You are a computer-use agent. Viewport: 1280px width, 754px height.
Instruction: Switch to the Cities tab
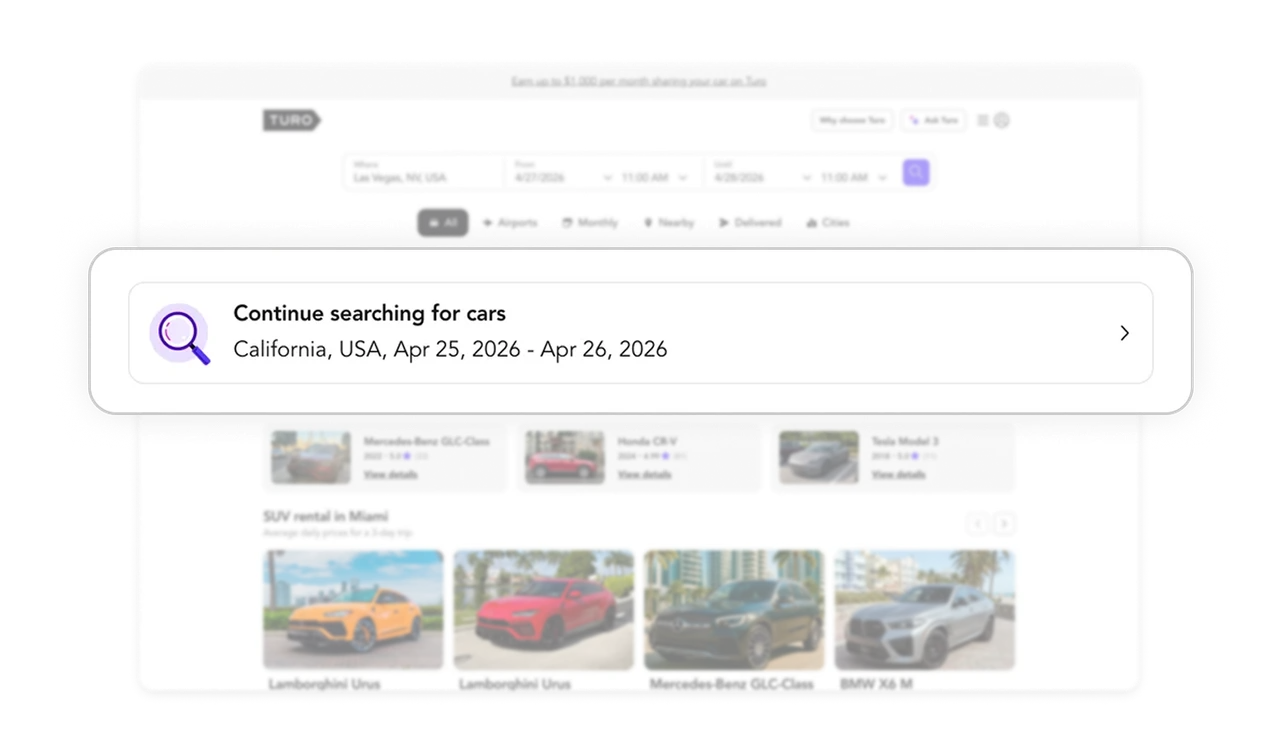coord(828,223)
